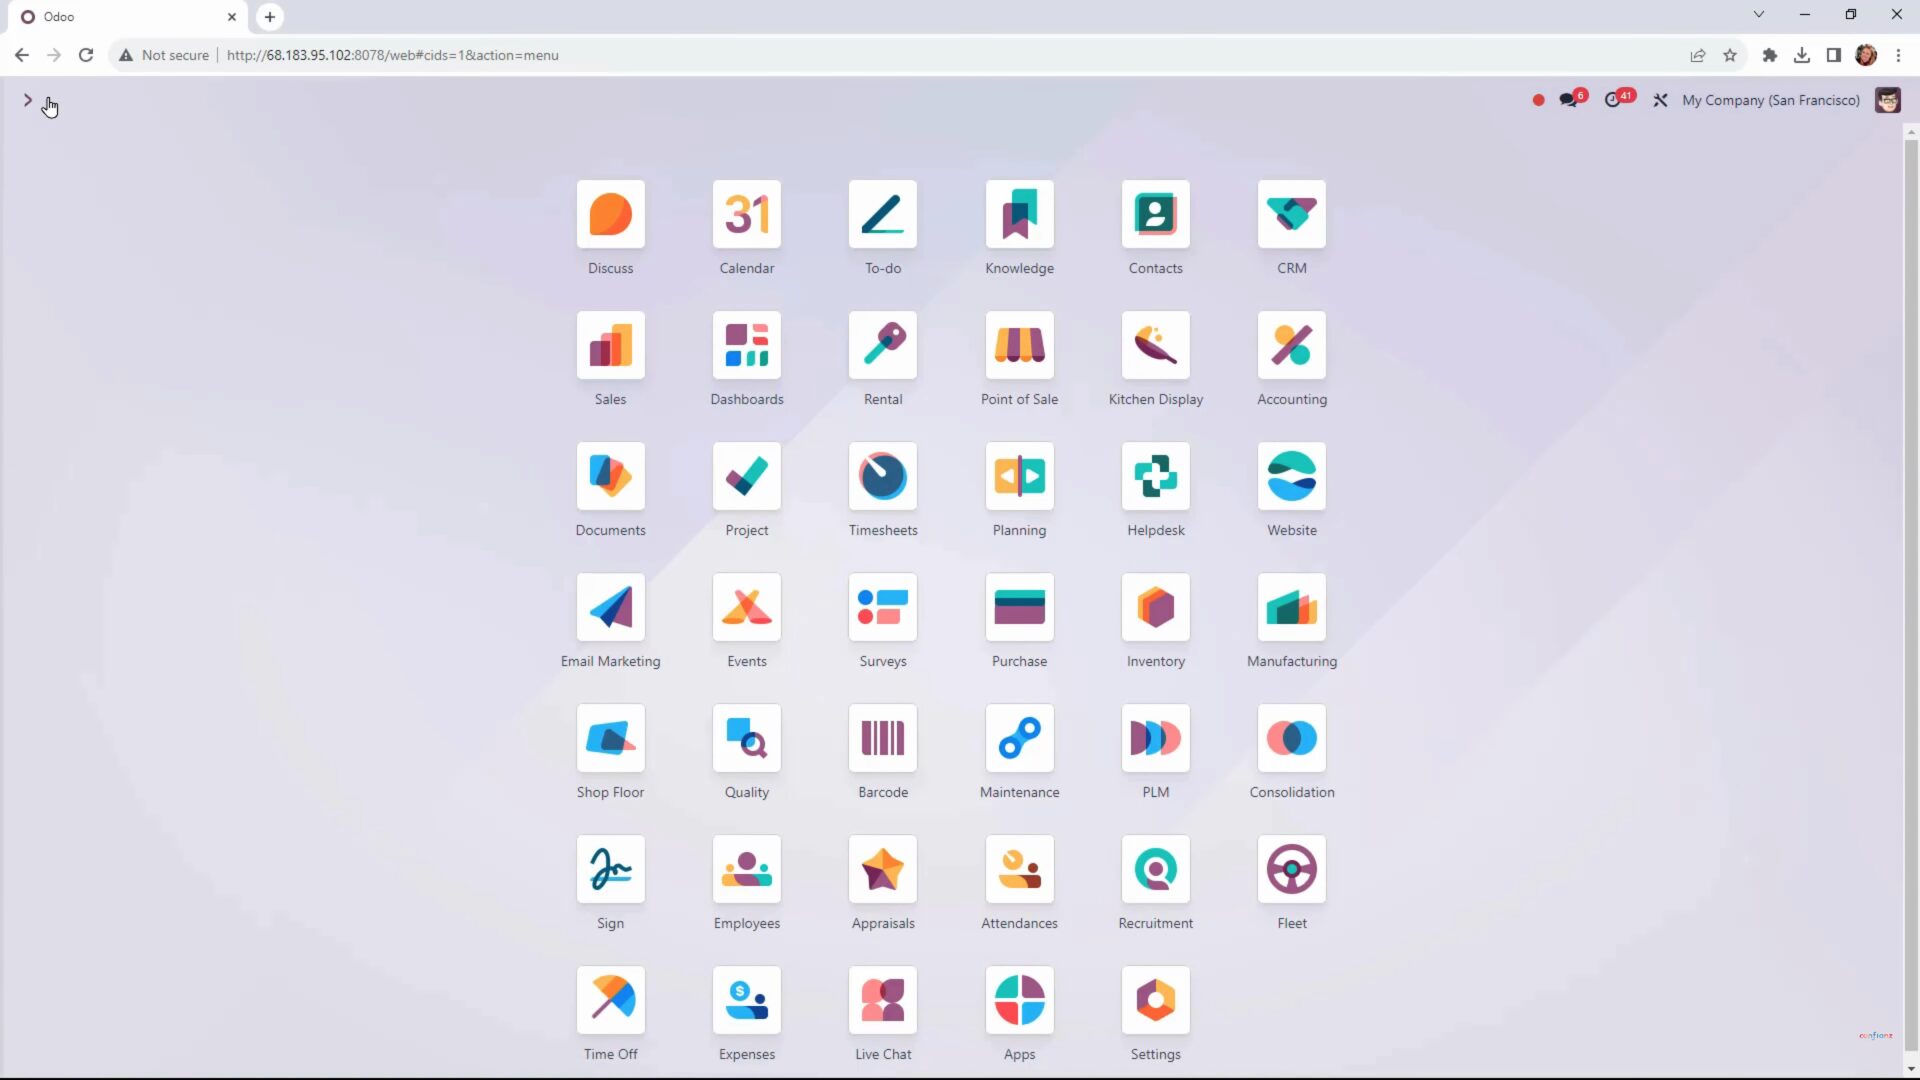Launch the Appraisals app
Viewport: 1920px width, 1080px height.
(883, 869)
